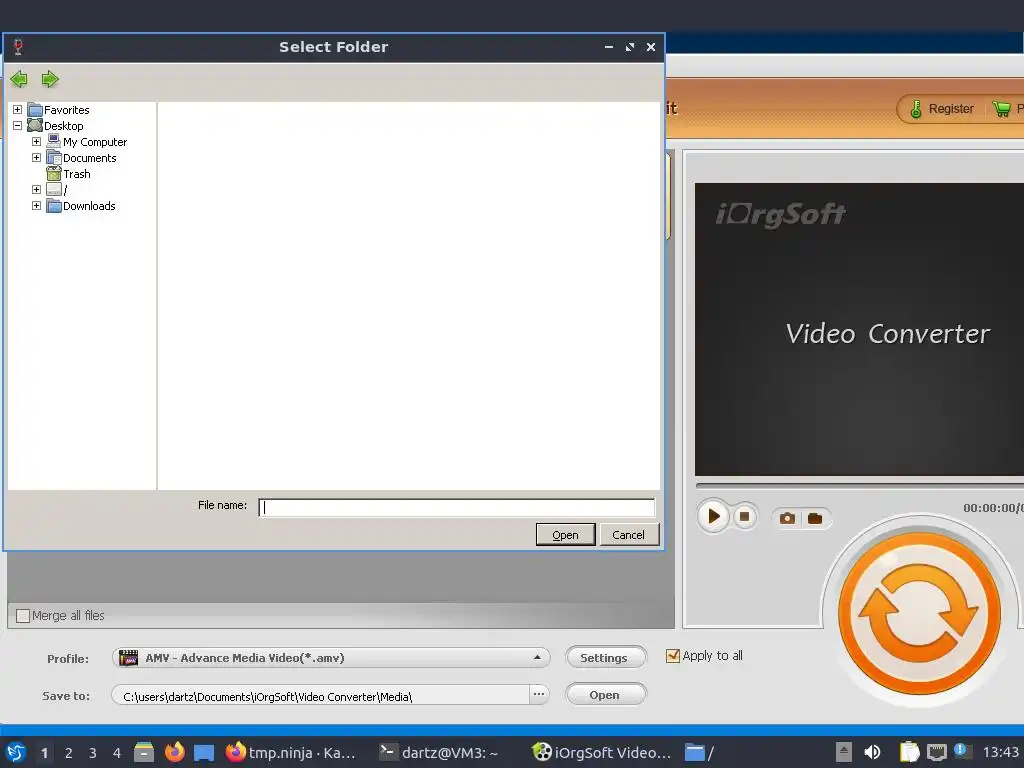
Task: Click Open in Select Folder dialog
Action: [566, 535]
